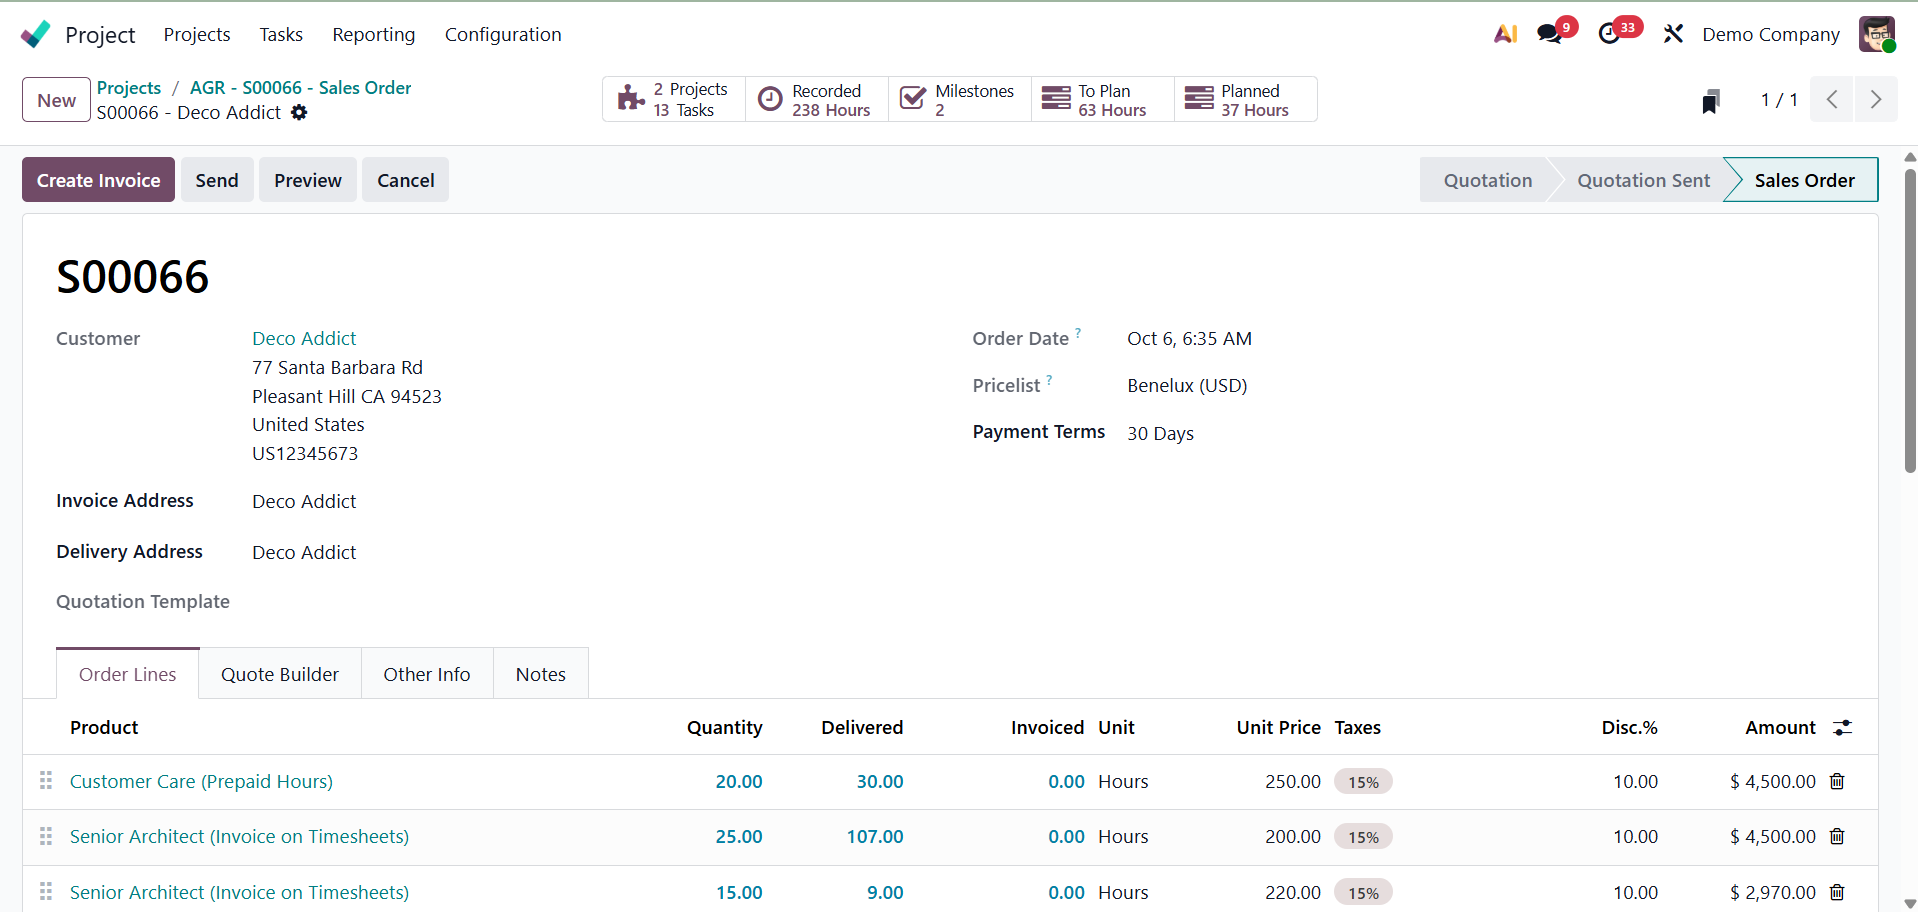Open the Reporting menu

[373, 34]
